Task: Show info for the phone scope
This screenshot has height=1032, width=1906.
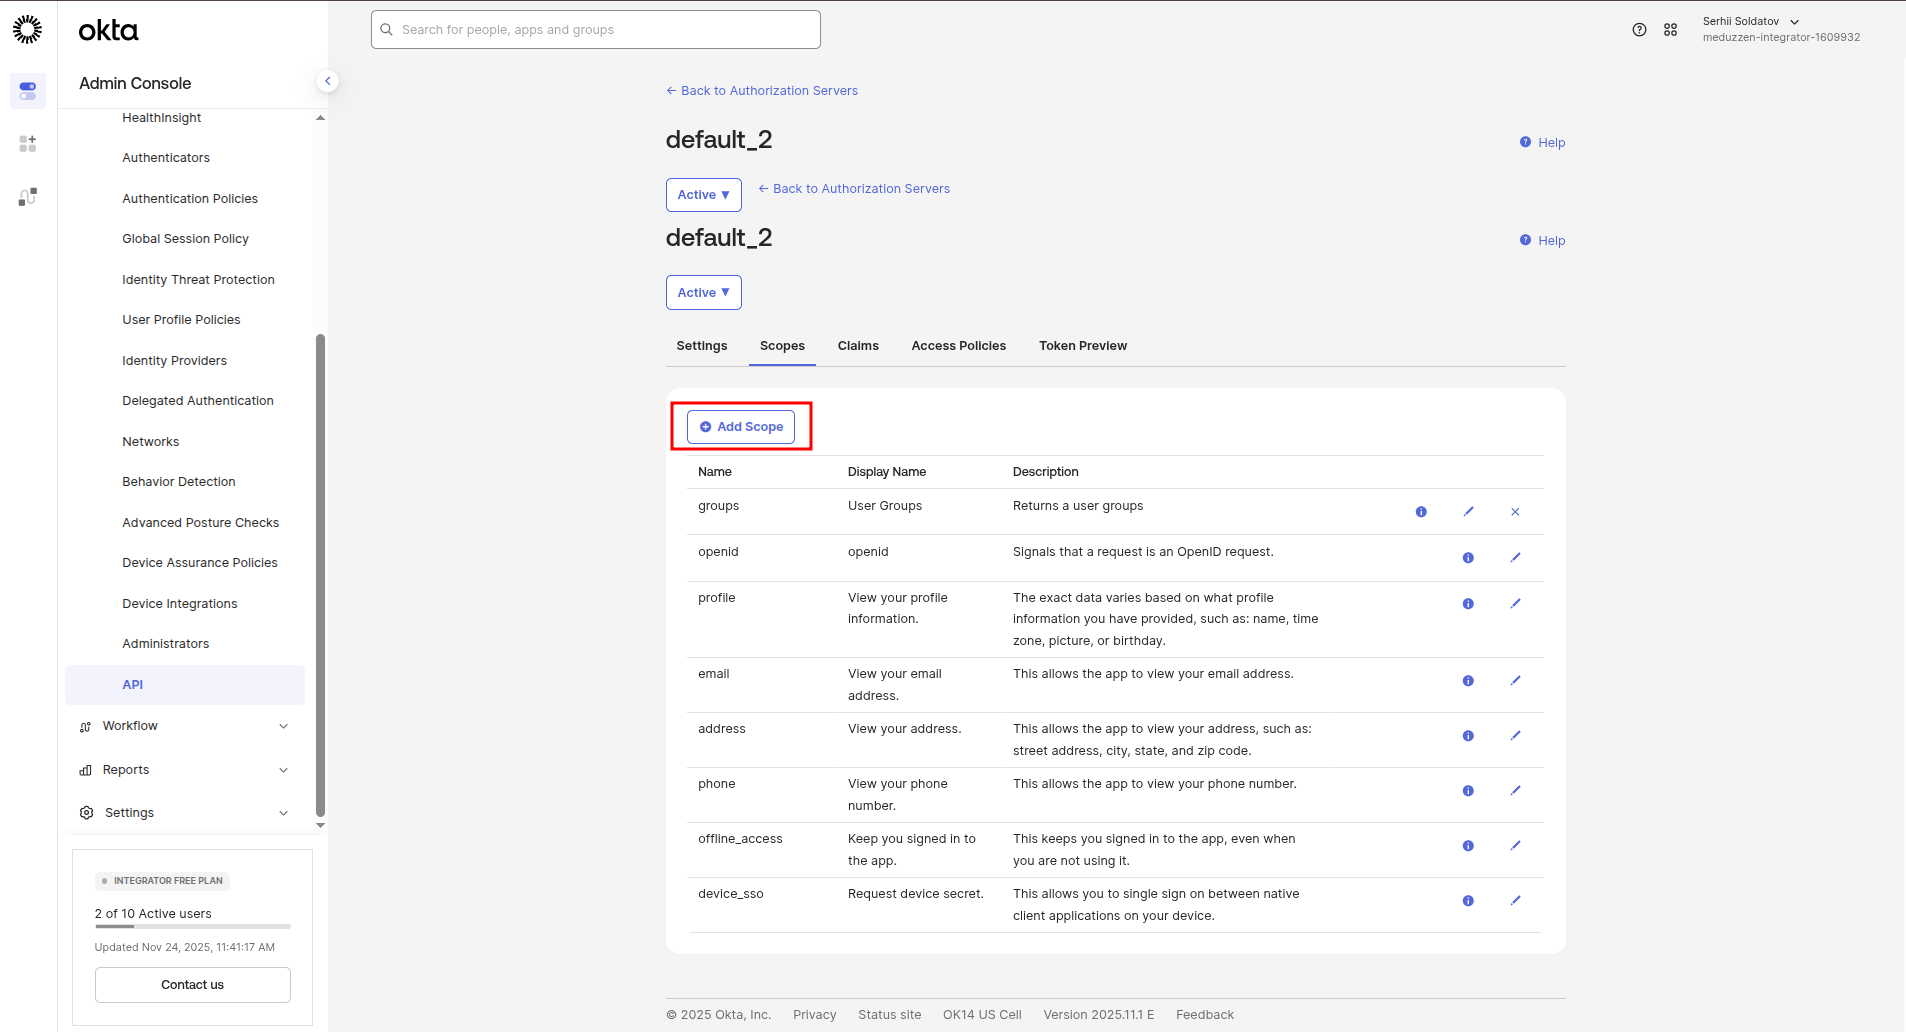Action: [1468, 791]
